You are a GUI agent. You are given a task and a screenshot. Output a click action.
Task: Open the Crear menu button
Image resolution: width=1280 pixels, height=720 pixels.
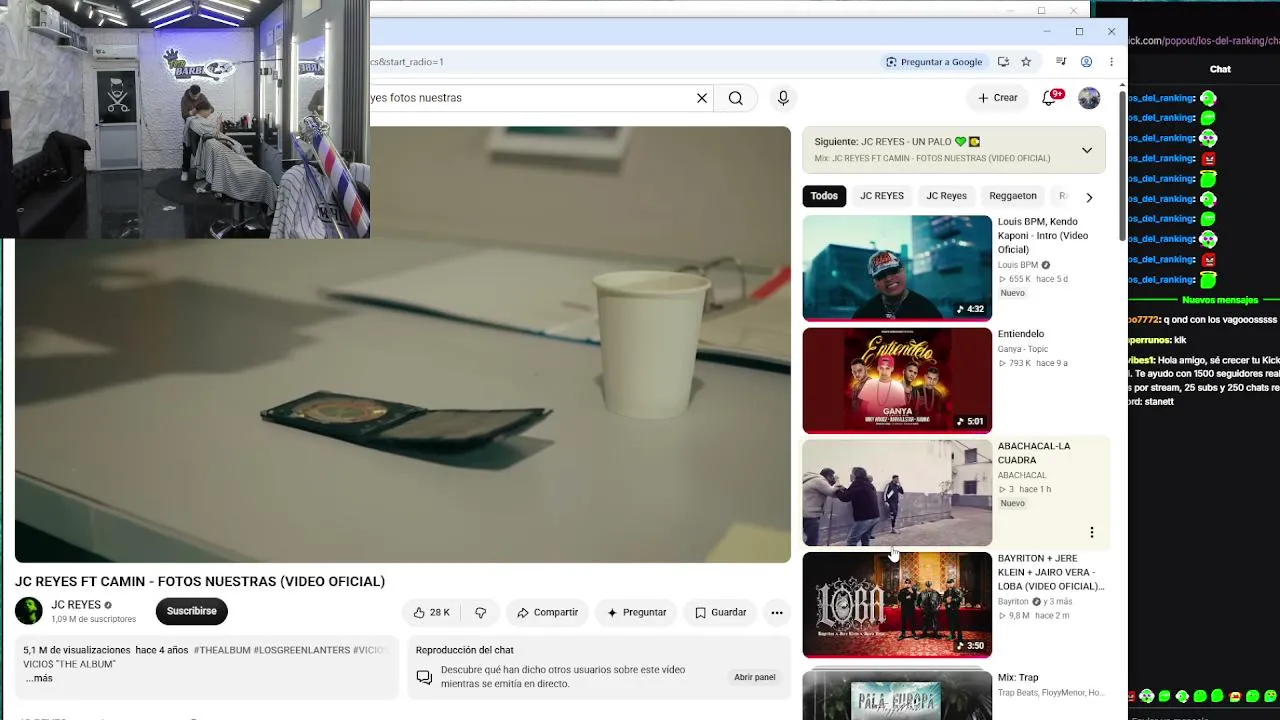click(x=998, y=98)
